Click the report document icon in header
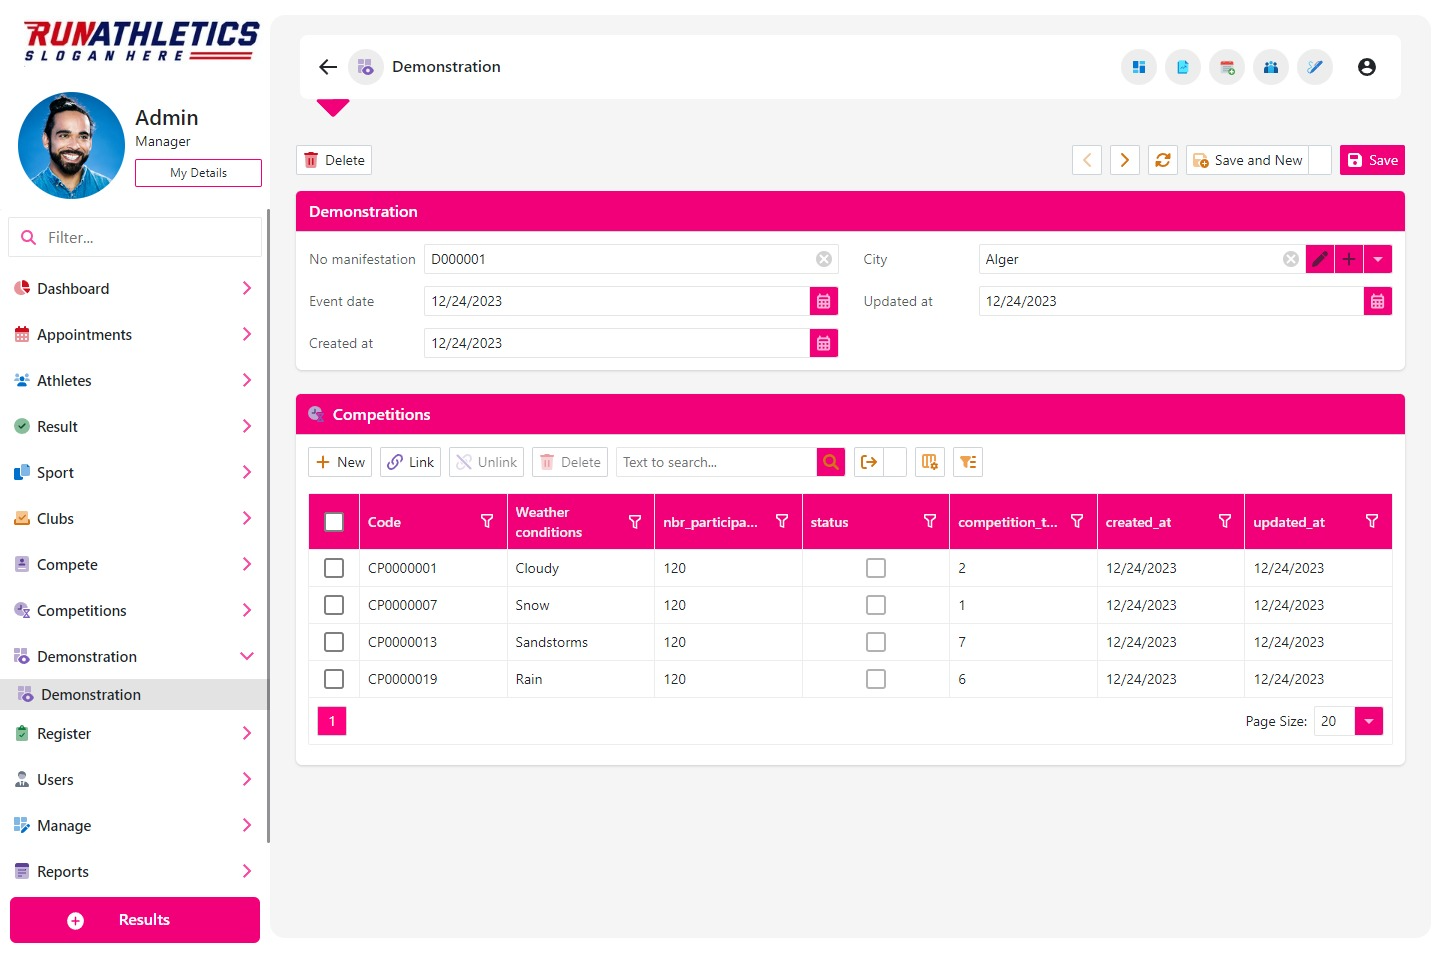1446x953 pixels. click(1182, 66)
